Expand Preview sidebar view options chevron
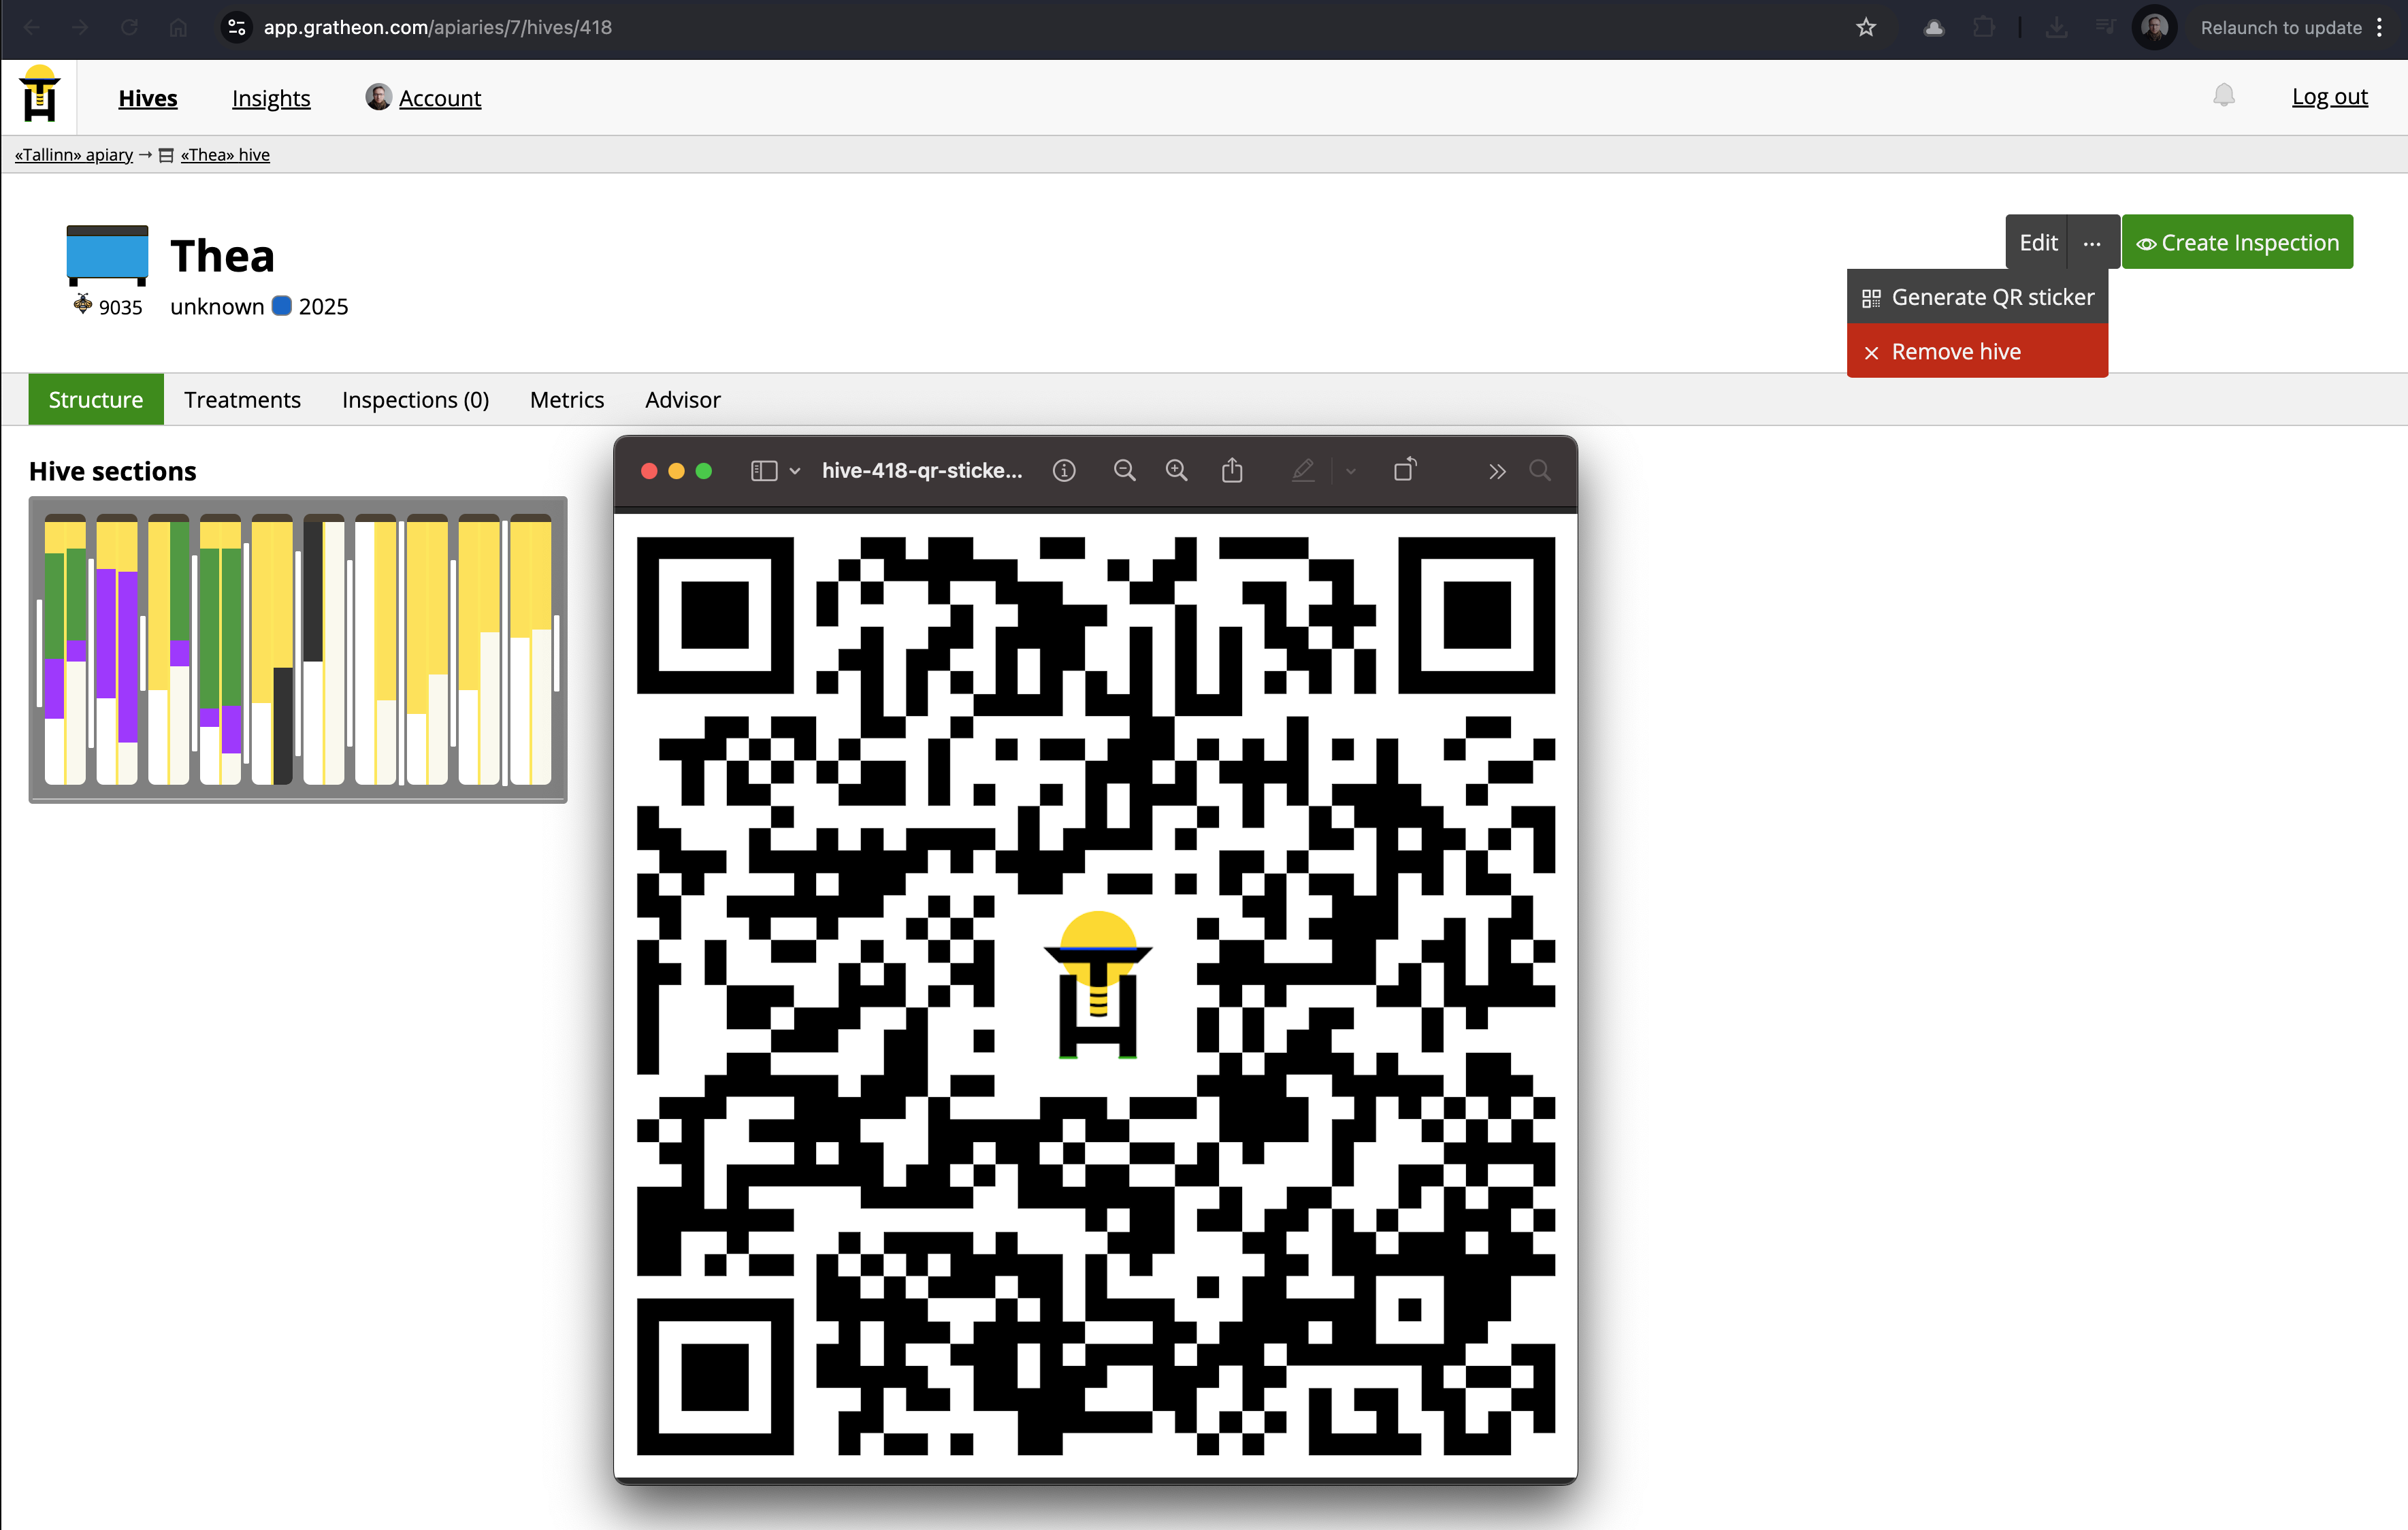2408x1530 pixels. pos(795,471)
